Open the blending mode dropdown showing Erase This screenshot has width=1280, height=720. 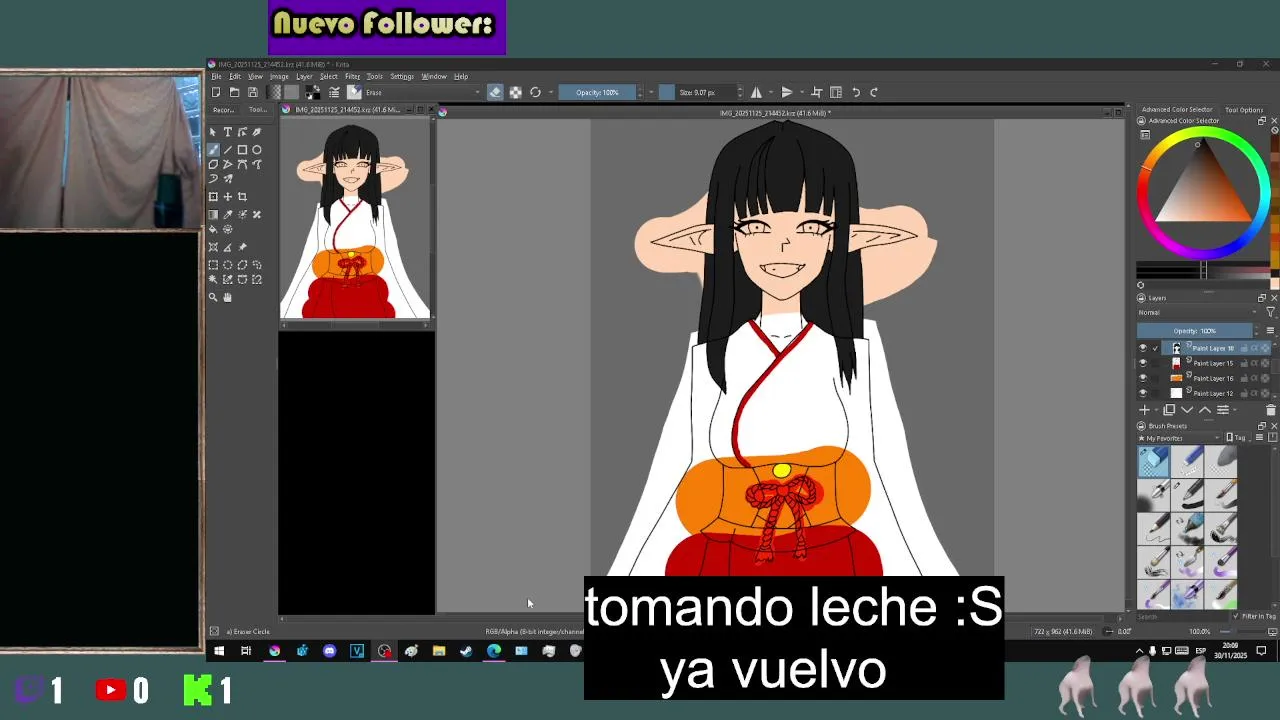point(421,92)
